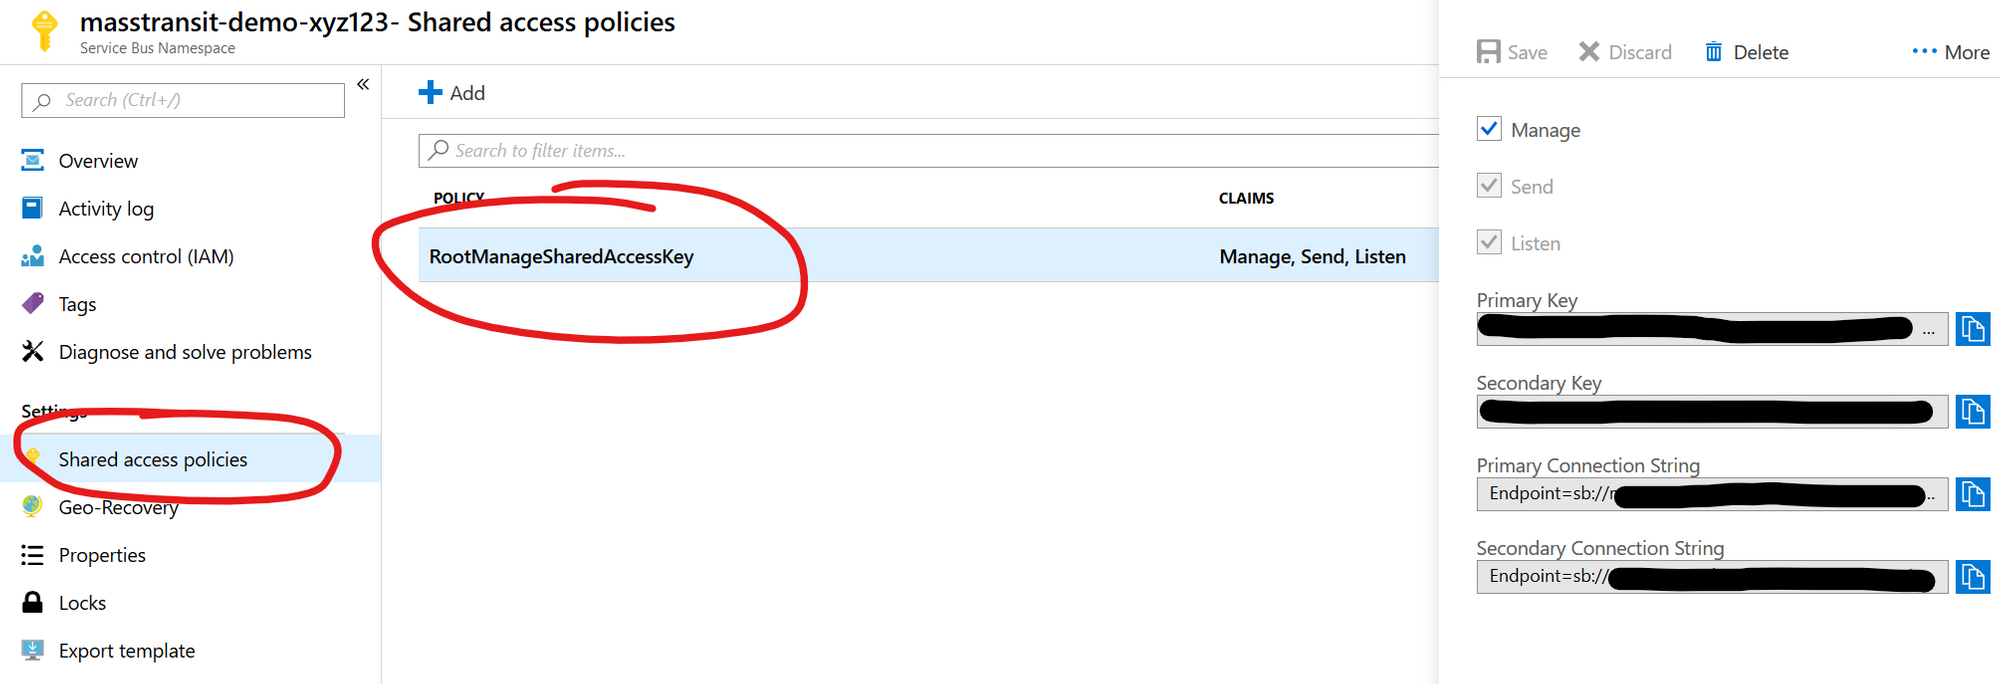The height and width of the screenshot is (684, 2000).
Task: Open the More options menu
Action: coord(1950,52)
